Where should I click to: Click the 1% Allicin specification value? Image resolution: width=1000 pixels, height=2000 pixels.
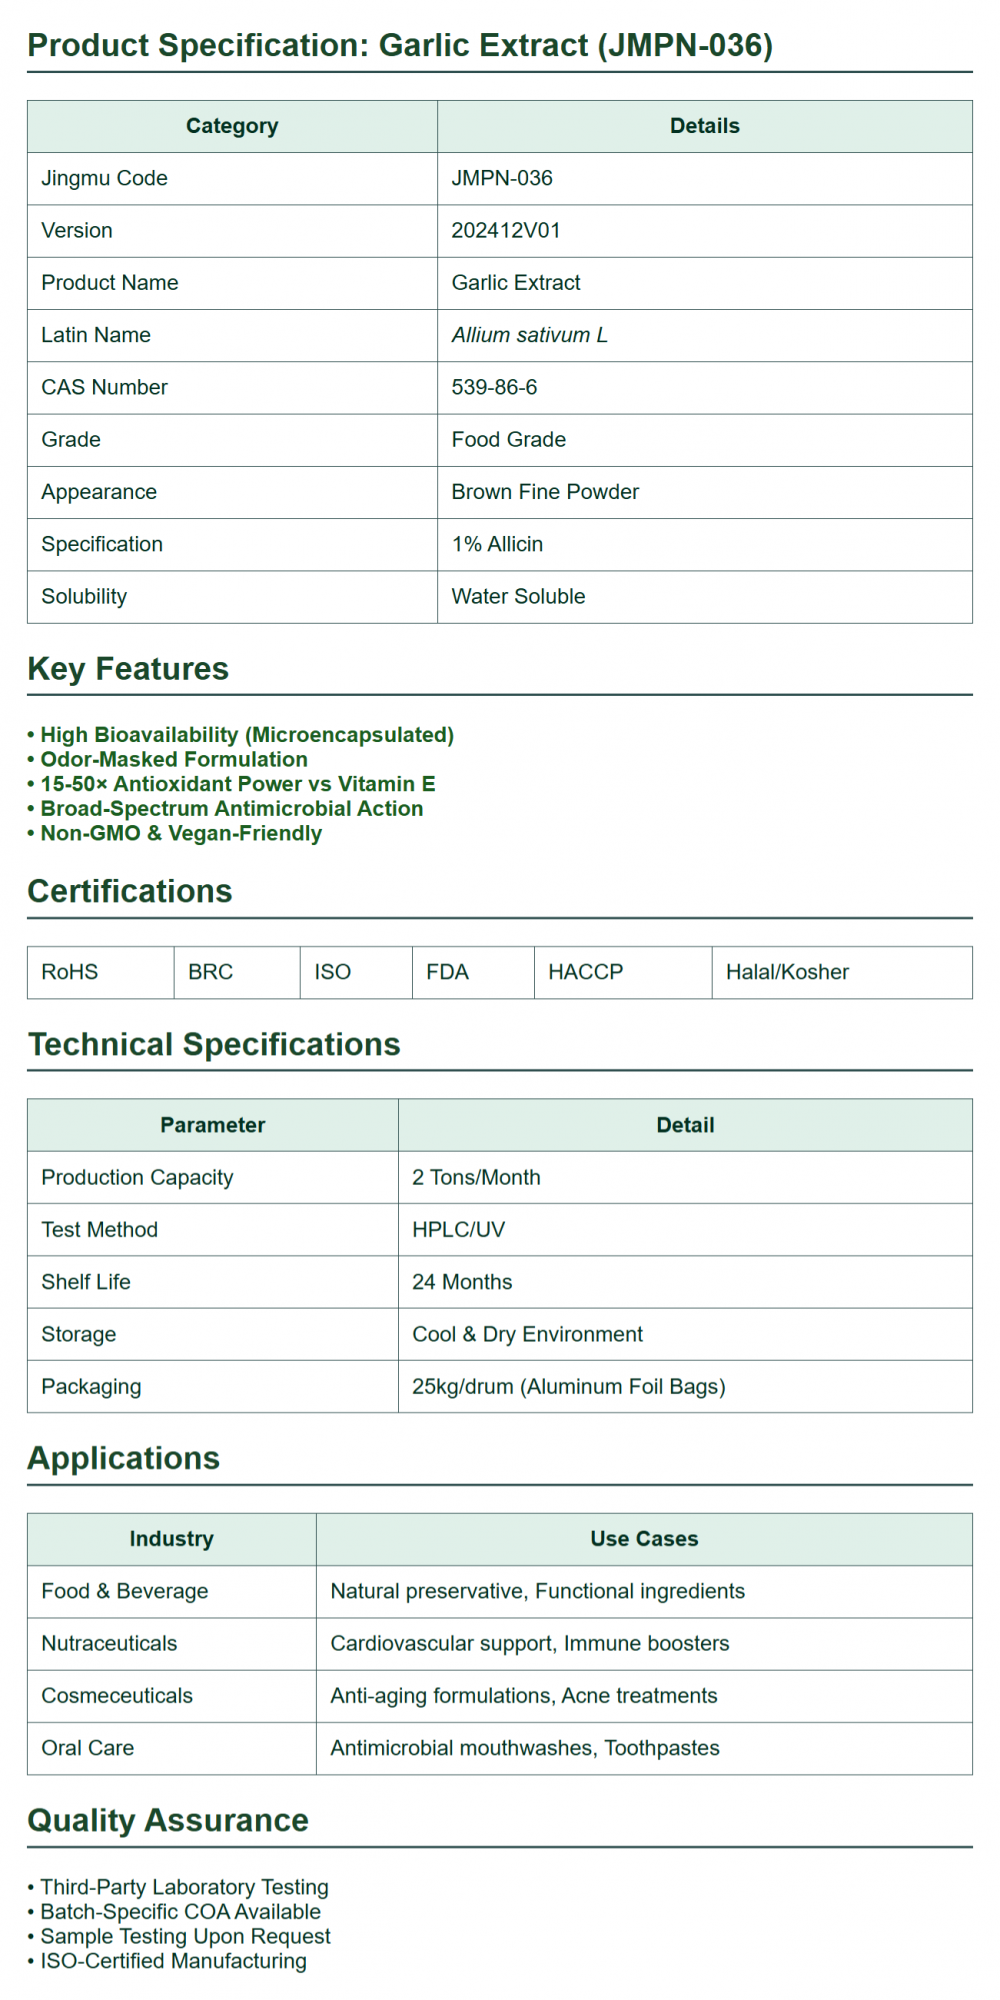(x=497, y=545)
